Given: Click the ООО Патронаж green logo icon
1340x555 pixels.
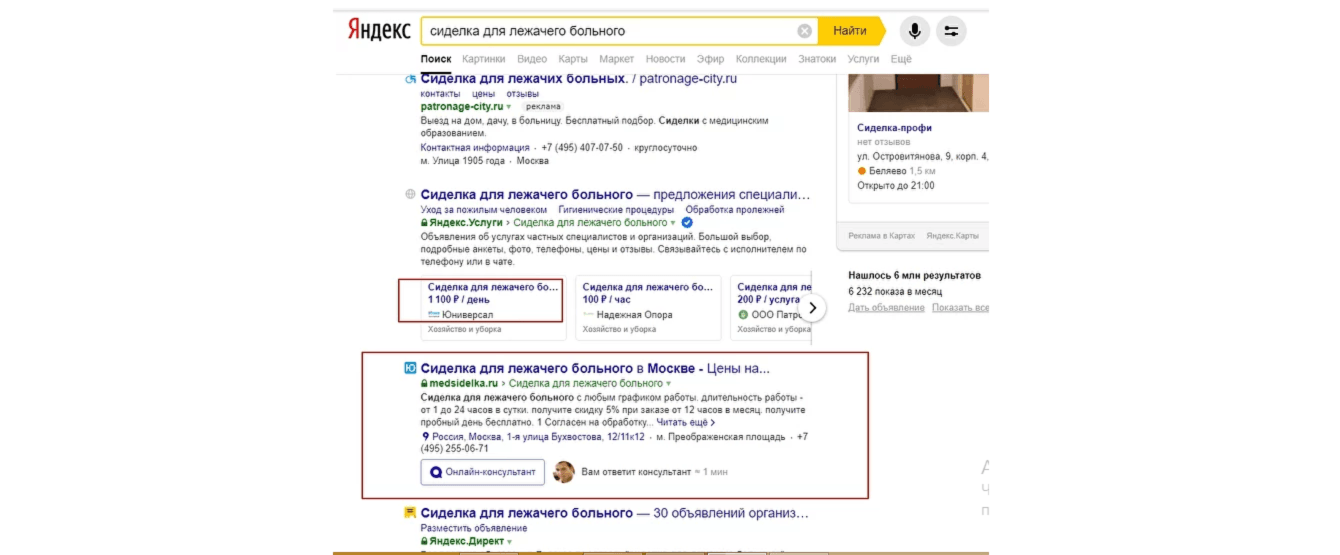Looking at the screenshot, I should coord(743,314).
